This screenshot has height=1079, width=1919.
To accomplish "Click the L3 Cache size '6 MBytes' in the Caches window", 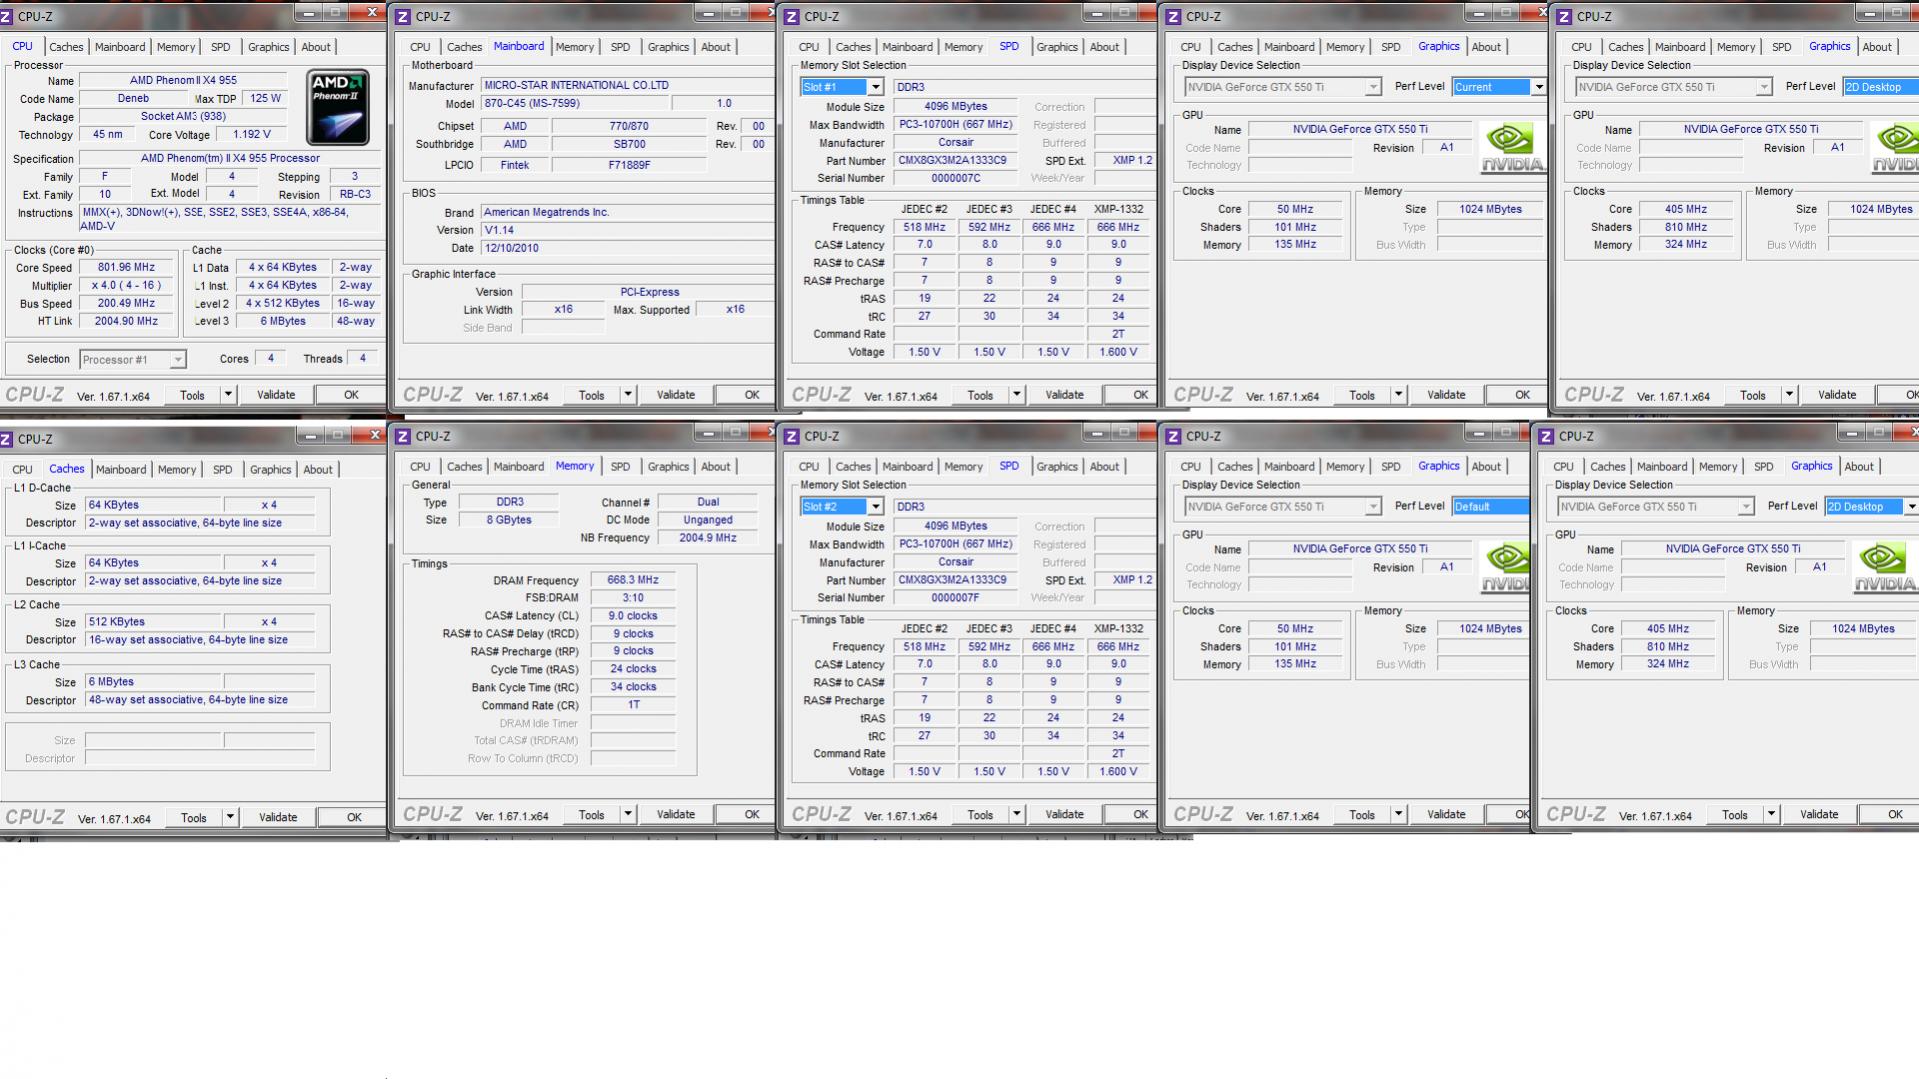I will (x=153, y=682).
